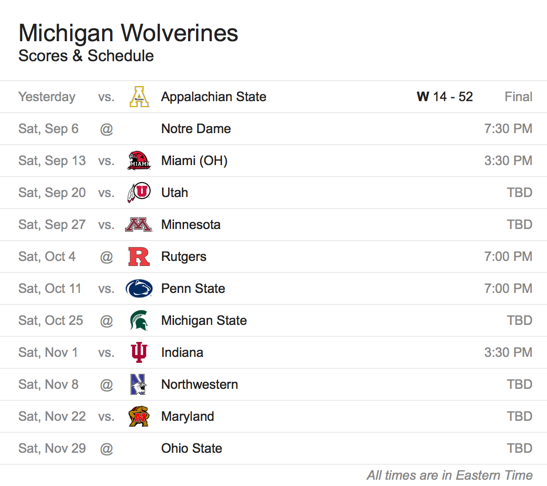Viewport: 547px width, 486px height.
Task: Click the Minnesota Gophers M logo
Action: pyautogui.click(x=138, y=225)
